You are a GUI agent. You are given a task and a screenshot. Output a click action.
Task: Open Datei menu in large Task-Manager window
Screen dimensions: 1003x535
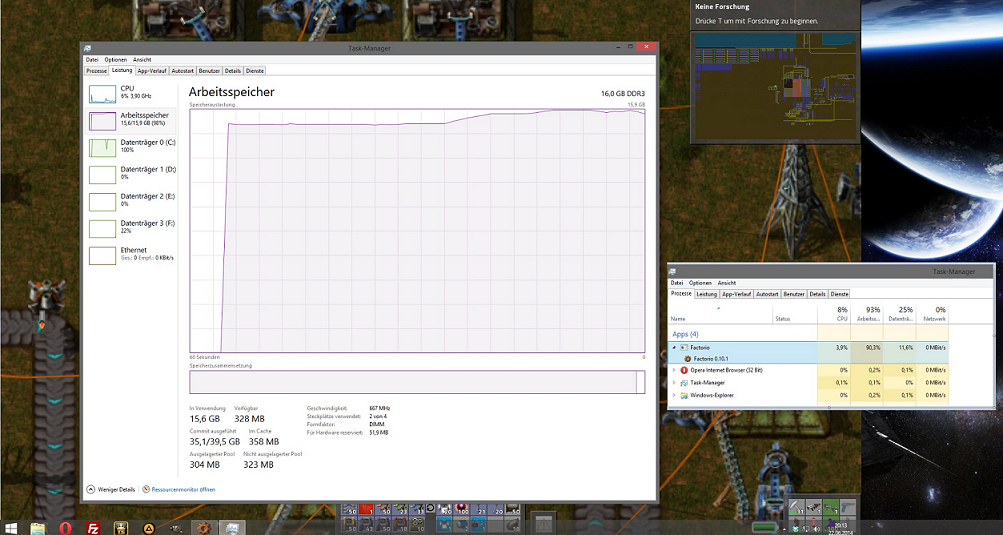92,60
